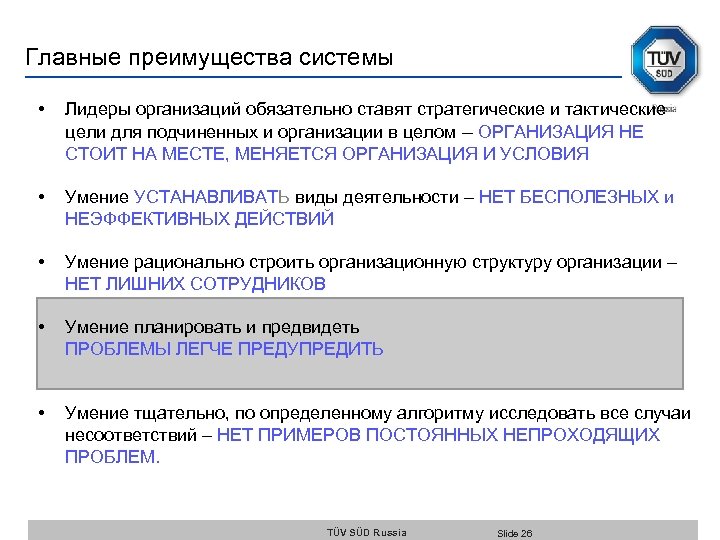Viewport: 720px width, 540px height.
Task: Click 'ОРГАНИЗАЦИЯ НЕ СТОИТ НА МЕСТЕ, МЕНЯЕТСЯ ОРГАНИЗАЦИЯ И УСЛОВИЯ'
Action: pyautogui.click(x=354, y=143)
